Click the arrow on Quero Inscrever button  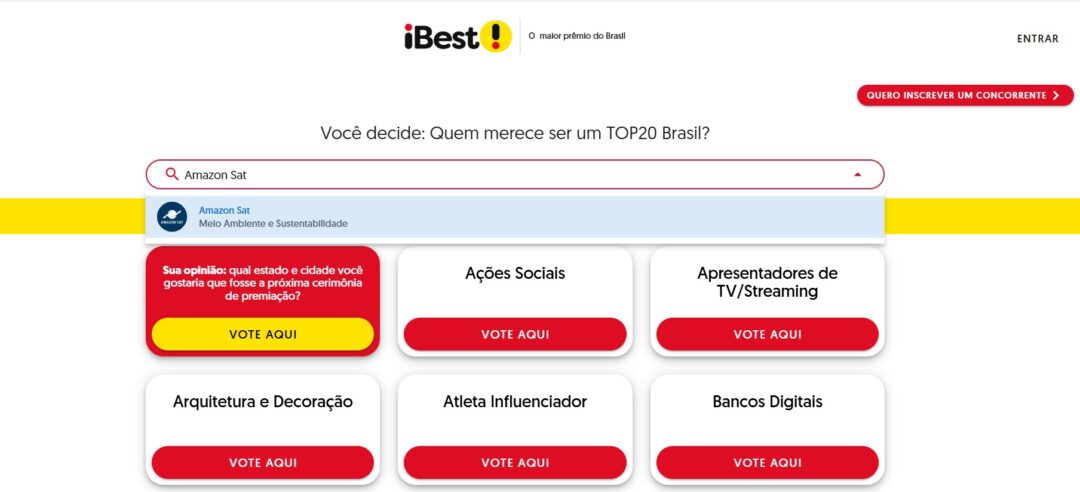pyautogui.click(x=1055, y=96)
